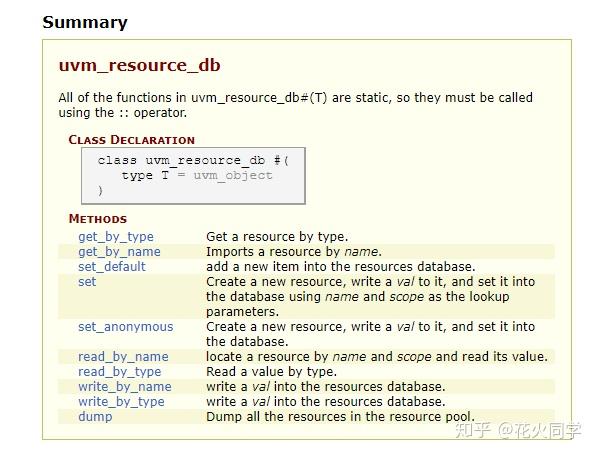Open the write_by_type method link
Screen dimensions: 597x456
[121, 402]
